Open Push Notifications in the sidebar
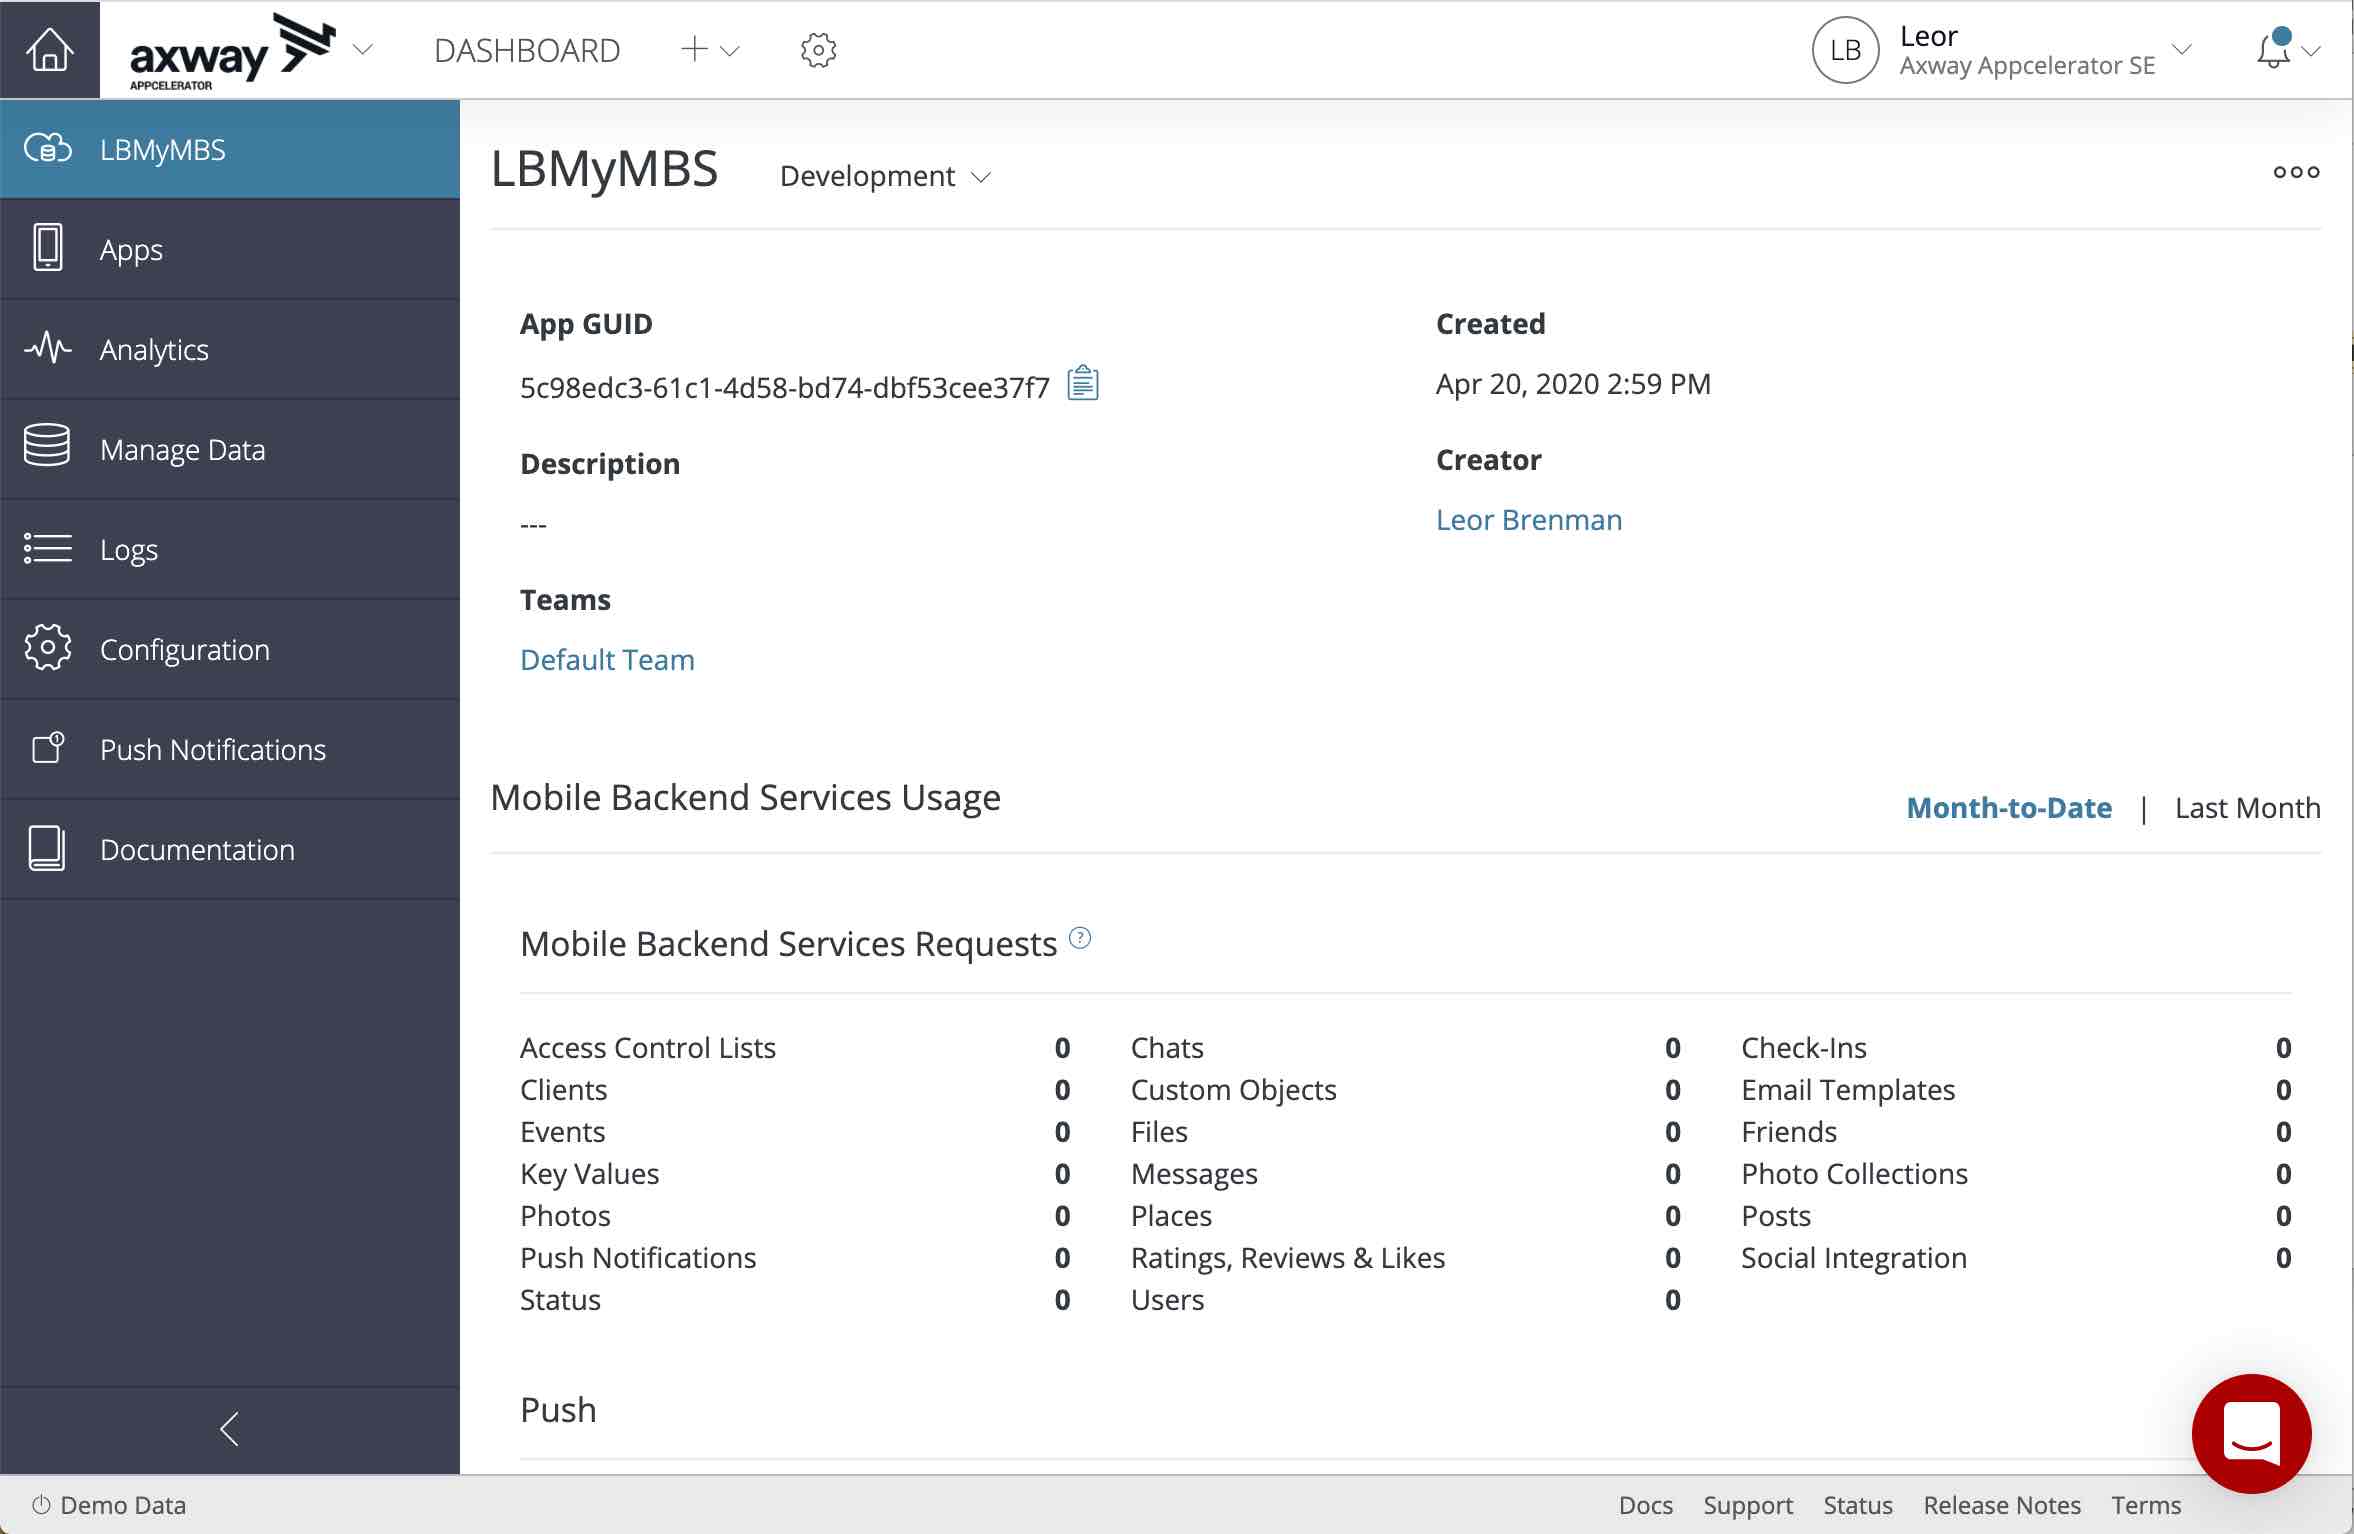This screenshot has height=1534, width=2354. pos(230,749)
